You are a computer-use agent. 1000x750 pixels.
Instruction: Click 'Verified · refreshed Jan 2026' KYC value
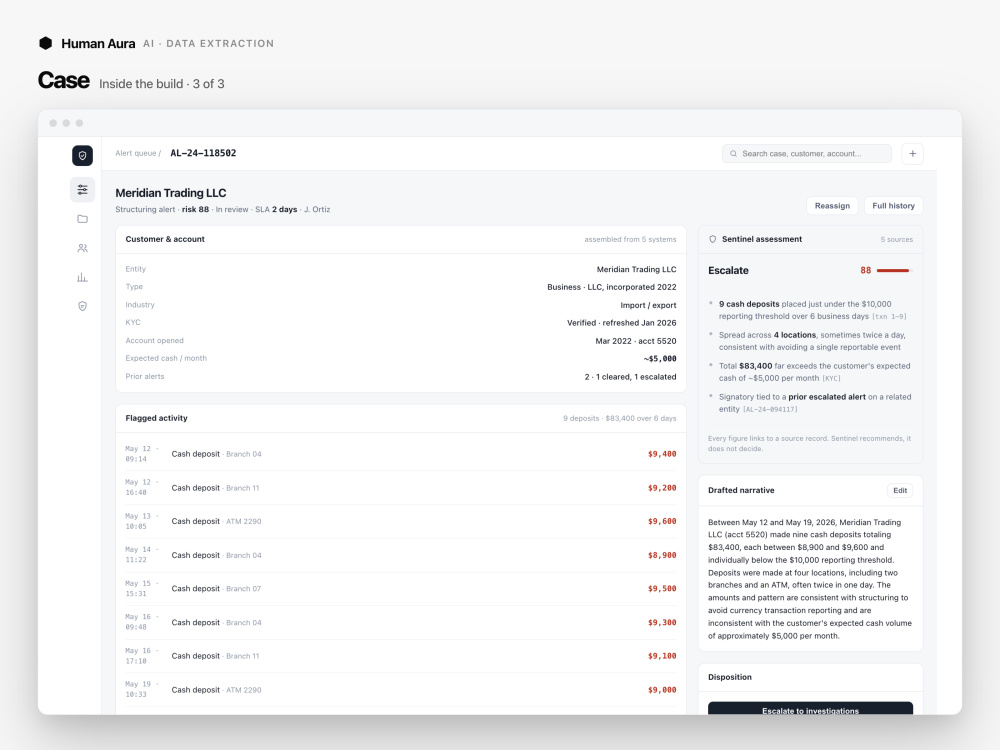(x=622, y=323)
